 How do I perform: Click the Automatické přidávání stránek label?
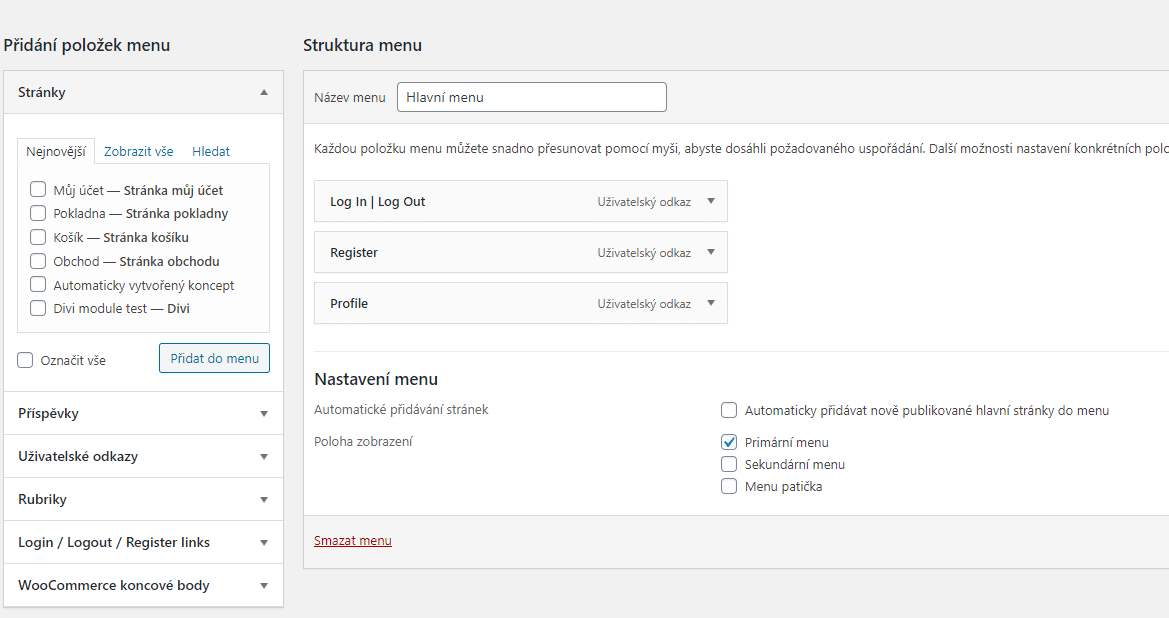click(x=401, y=409)
